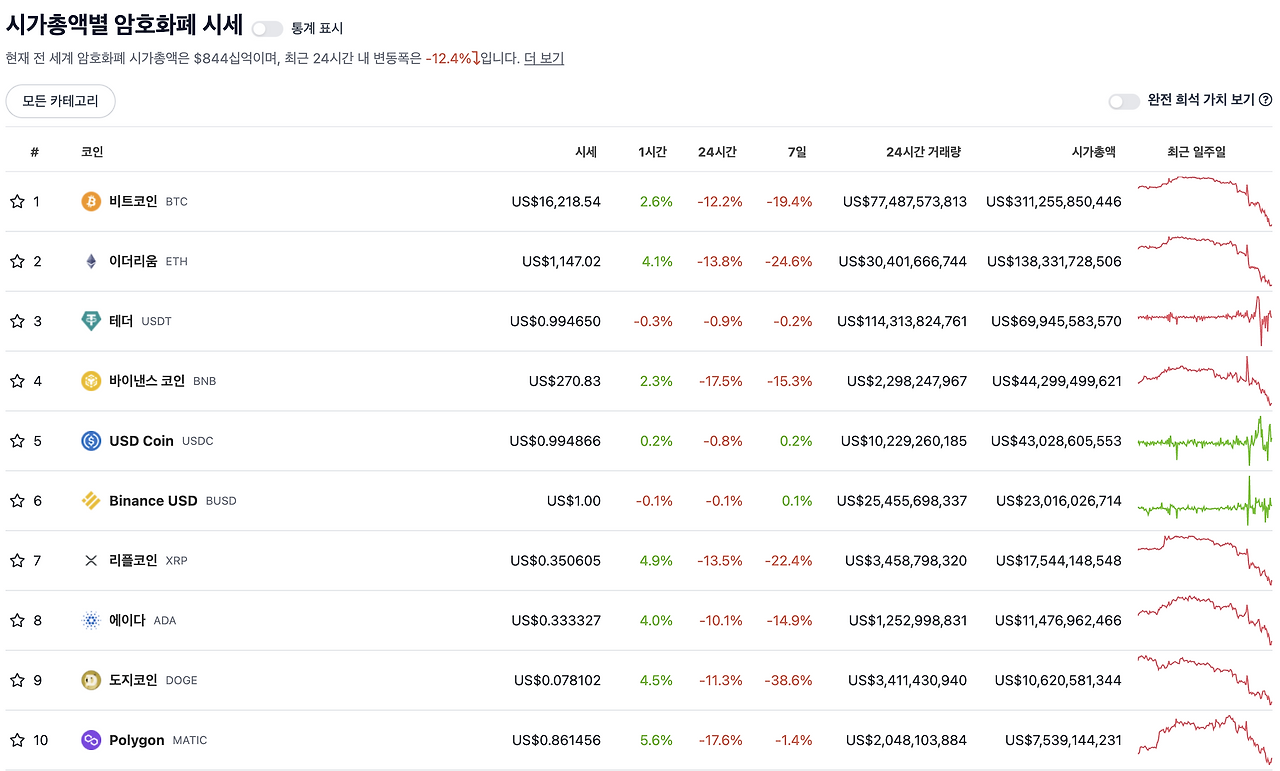Screen dimensions: 1280x771
Task: Sort by 24시간 거래량 column
Action: click(x=923, y=152)
